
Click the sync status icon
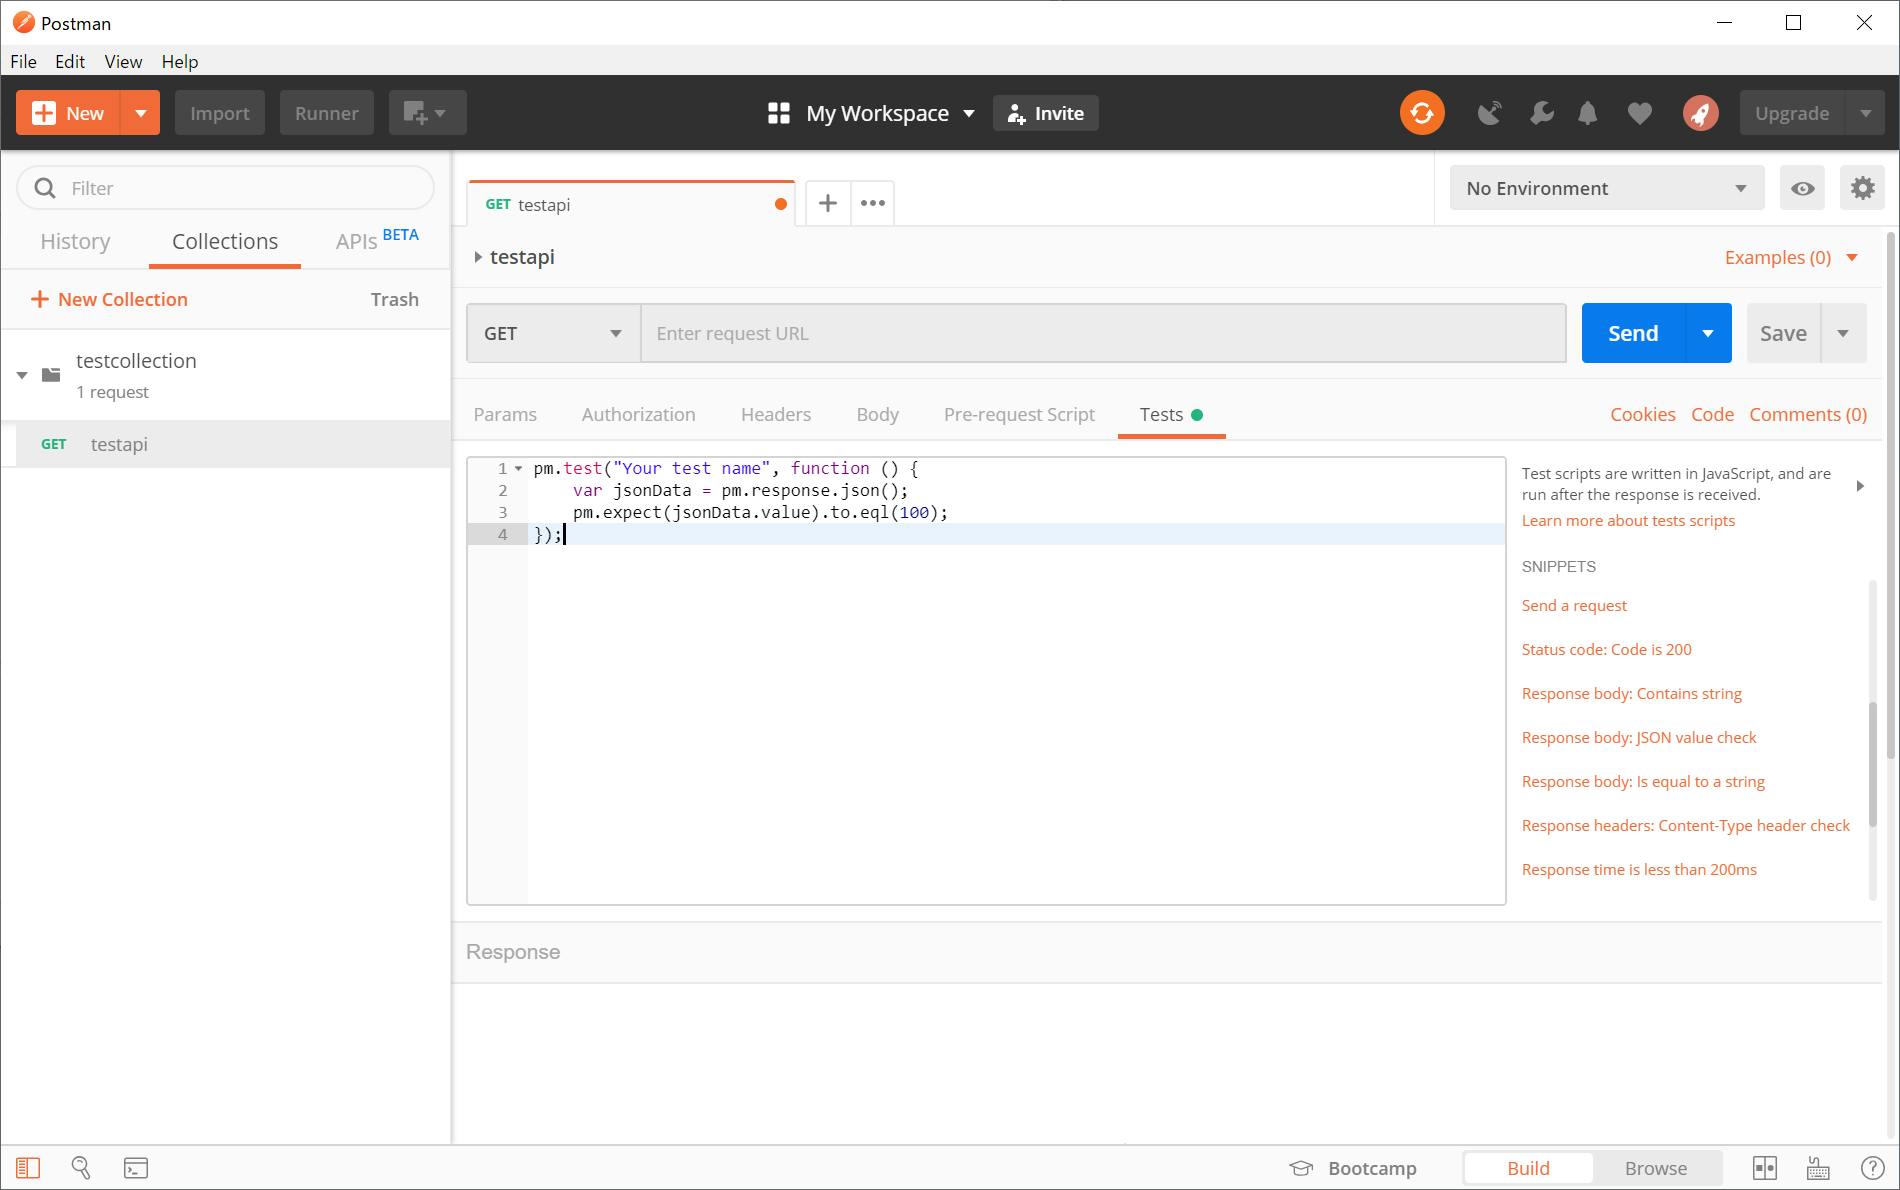(1421, 112)
